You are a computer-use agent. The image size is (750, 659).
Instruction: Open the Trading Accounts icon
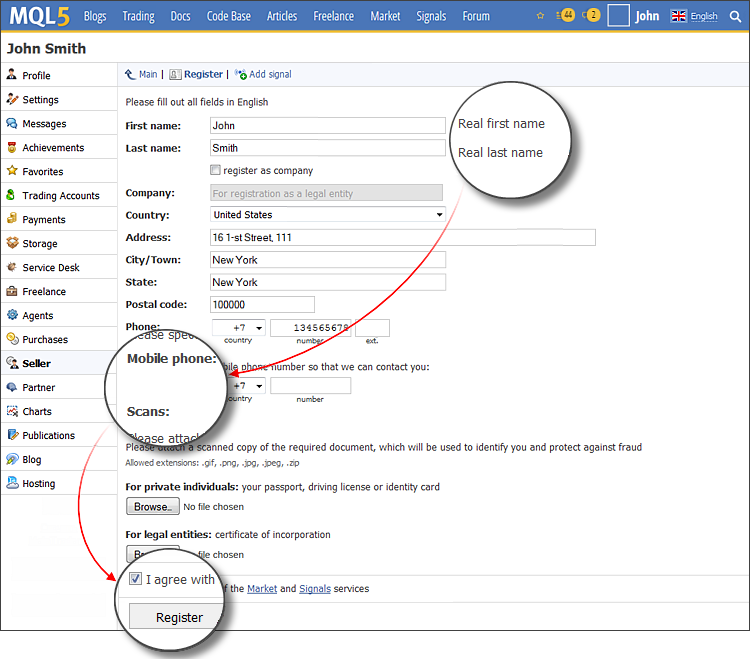(x=11, y=195)
